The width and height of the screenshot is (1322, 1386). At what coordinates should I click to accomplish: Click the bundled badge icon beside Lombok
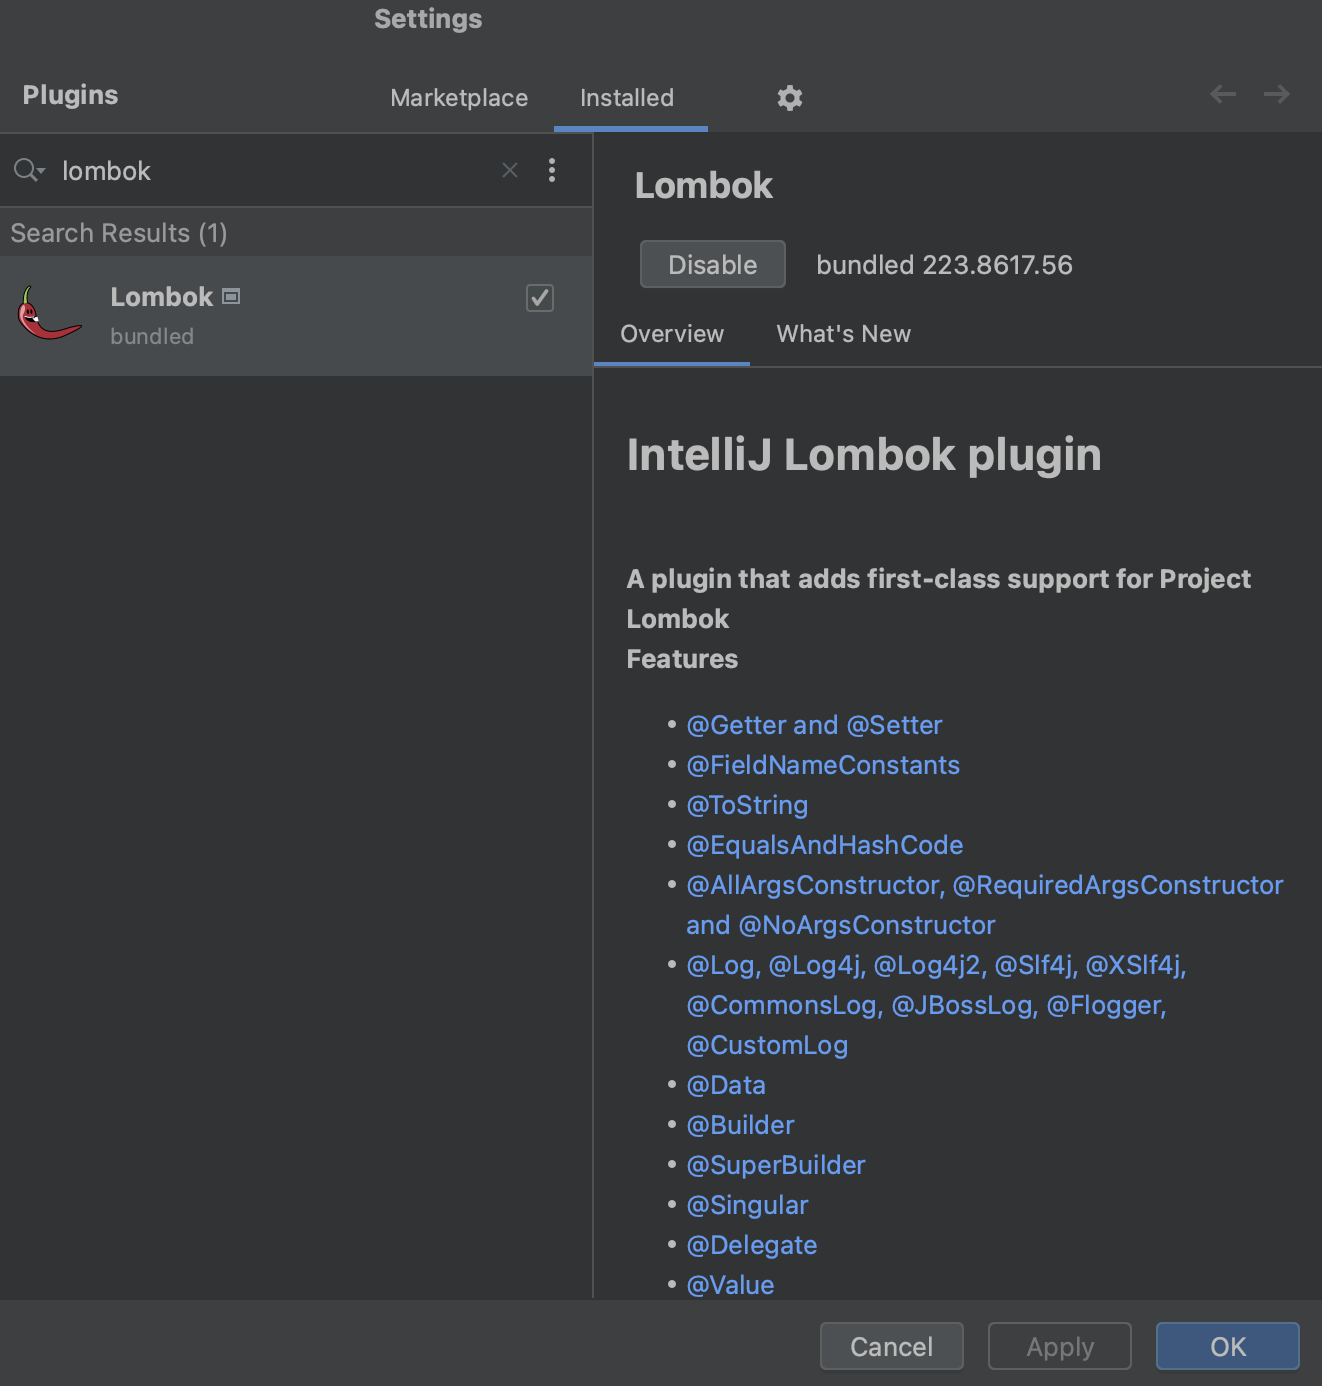pos(231,296)
